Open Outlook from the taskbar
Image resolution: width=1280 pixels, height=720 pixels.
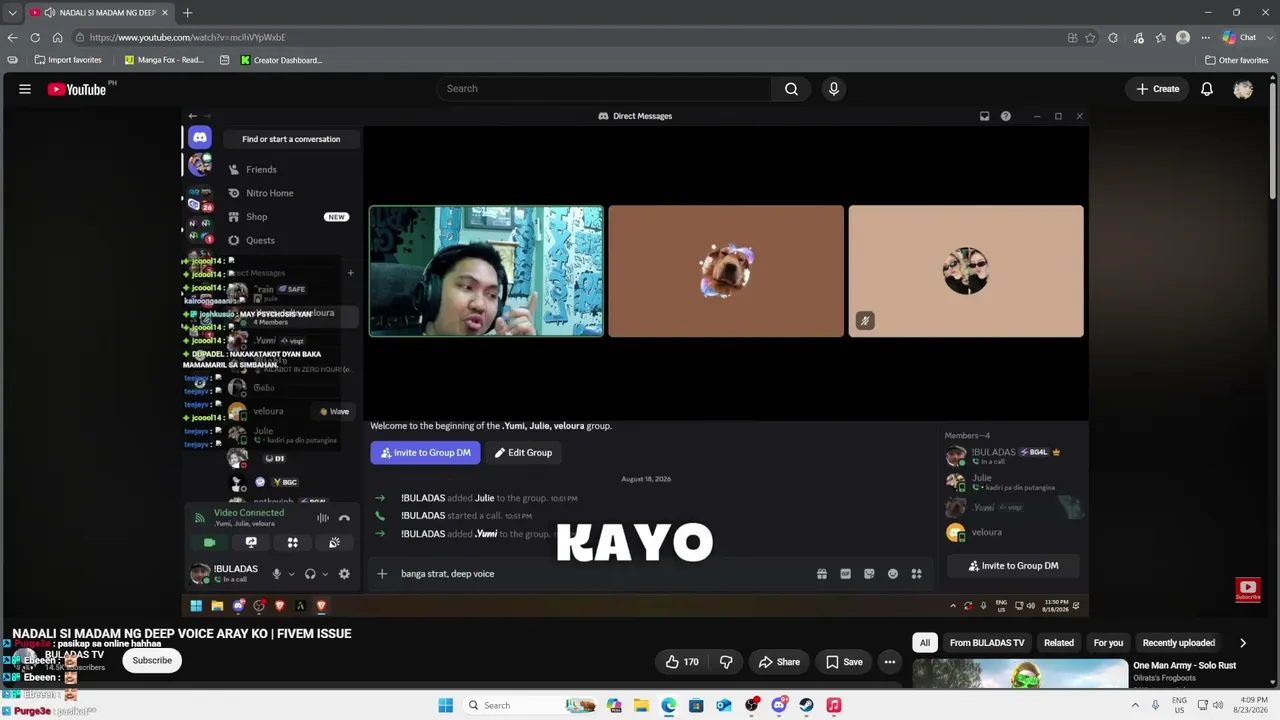coord(724,705)
